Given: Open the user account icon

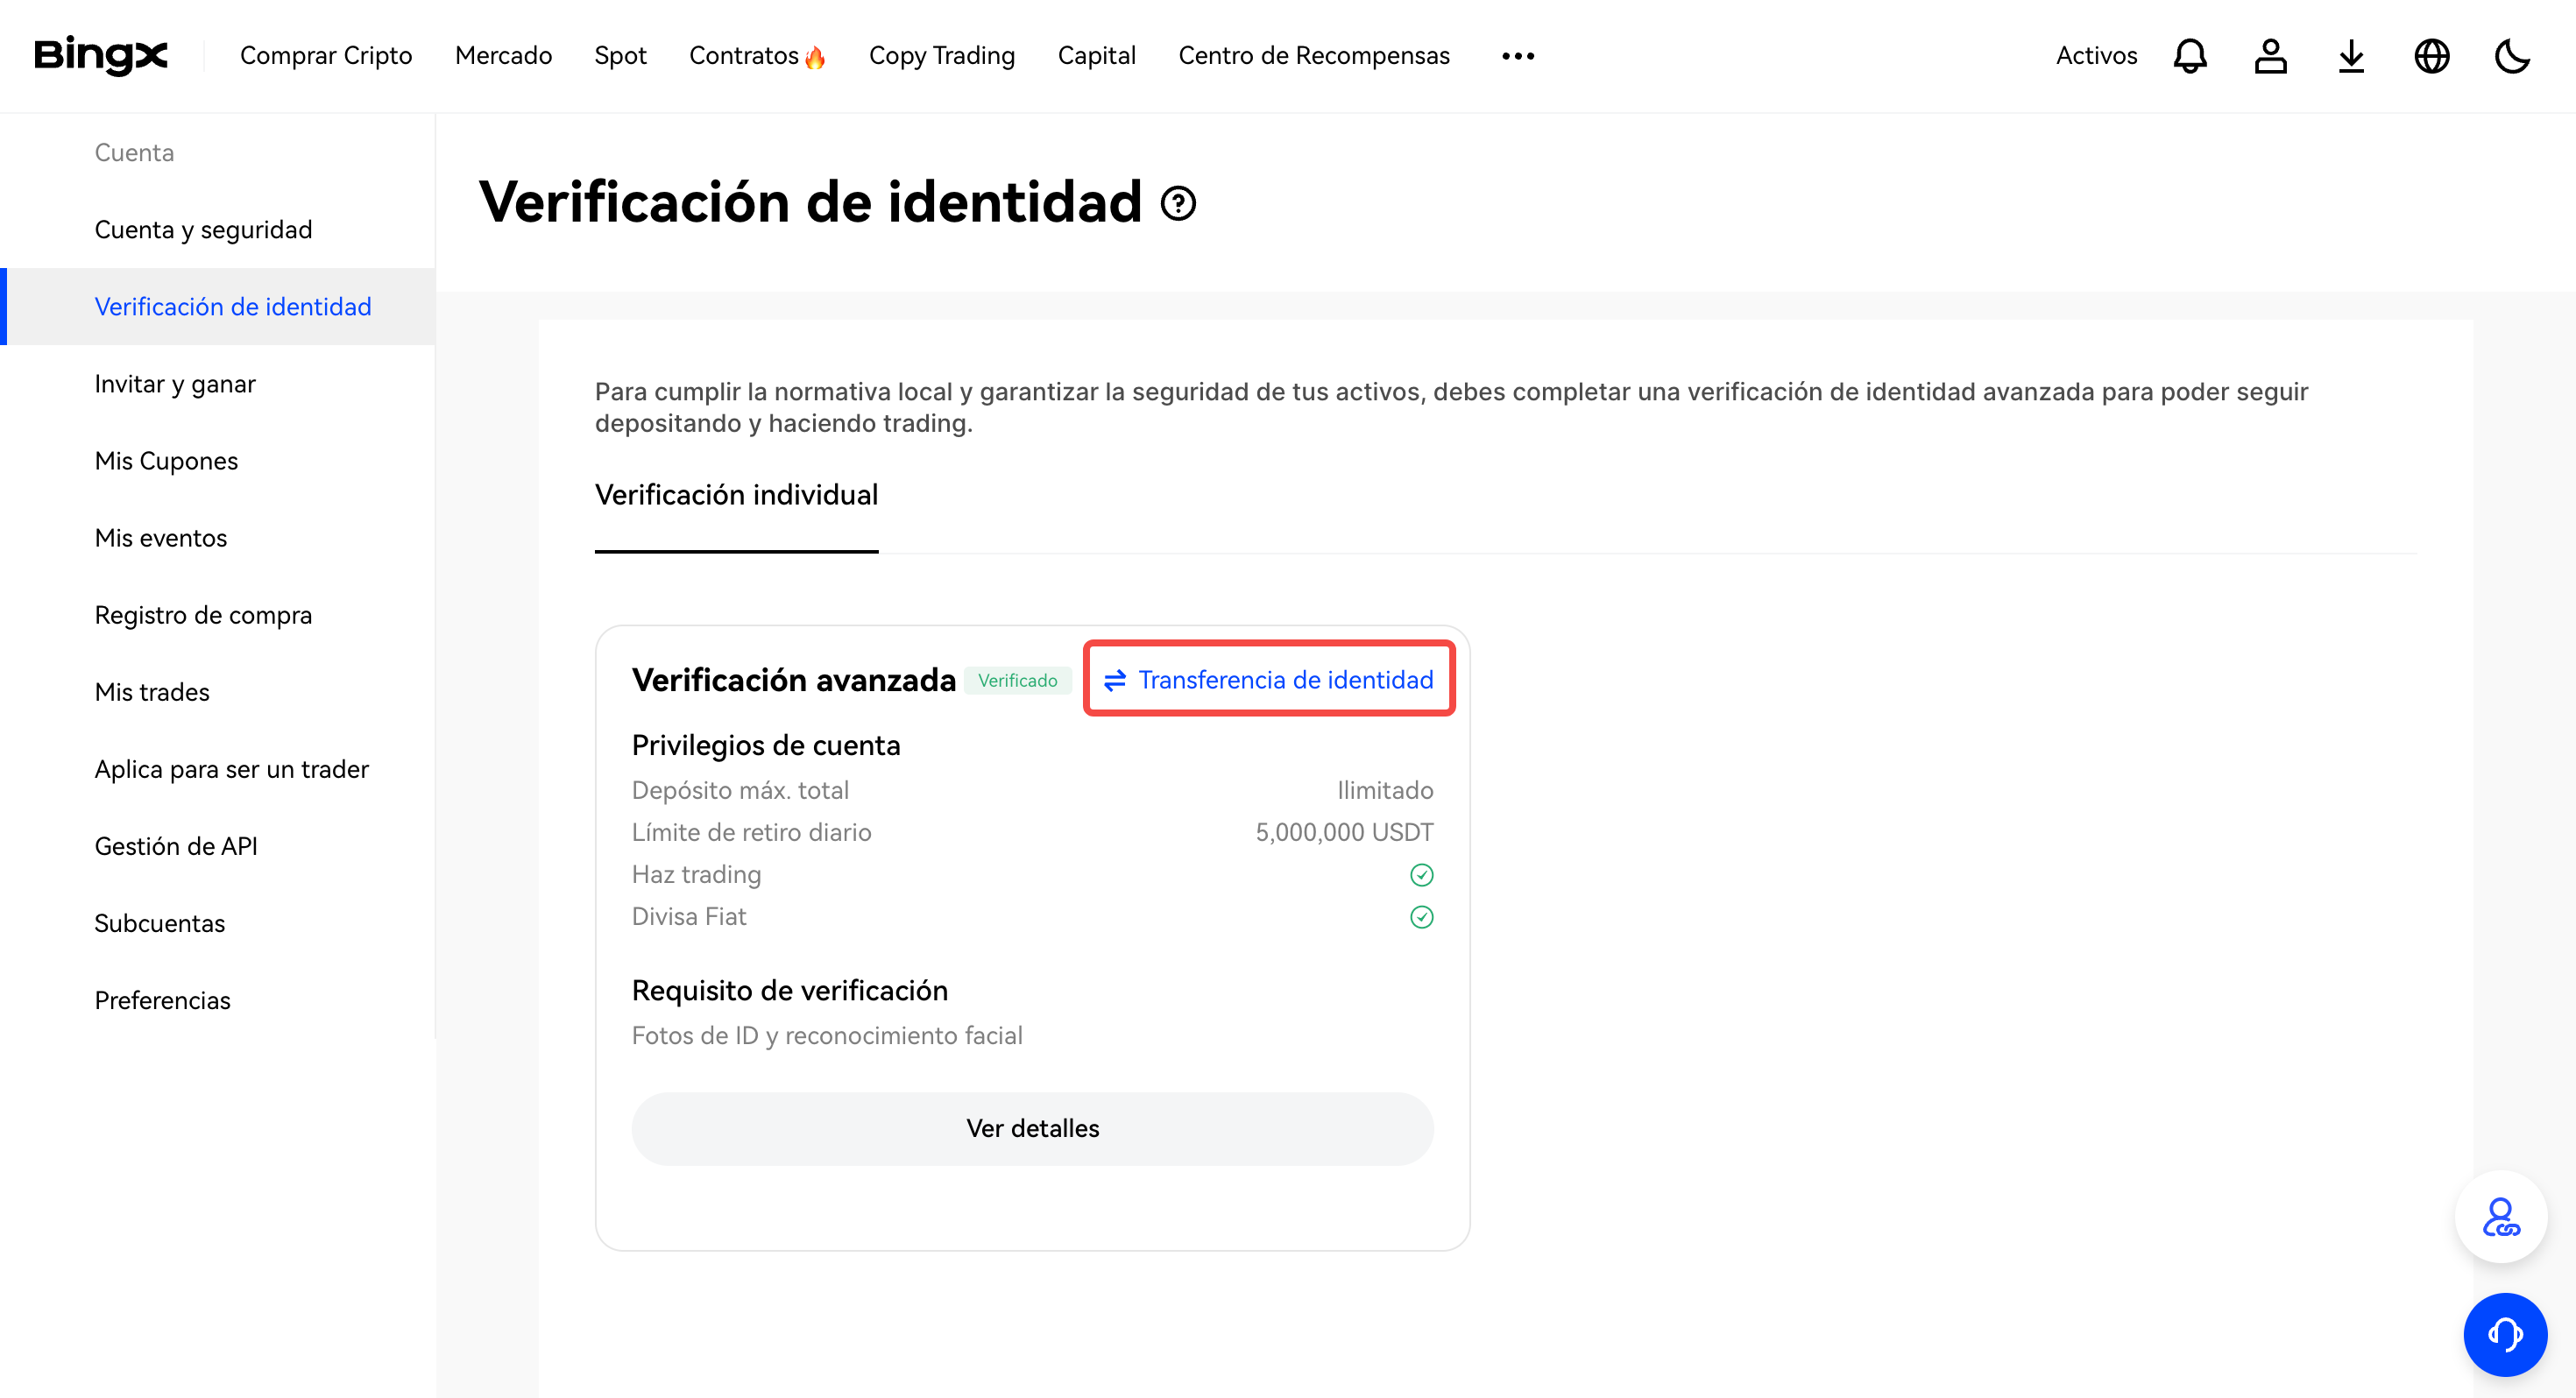Looking at the screenshot, I should tap(2270, 56).
